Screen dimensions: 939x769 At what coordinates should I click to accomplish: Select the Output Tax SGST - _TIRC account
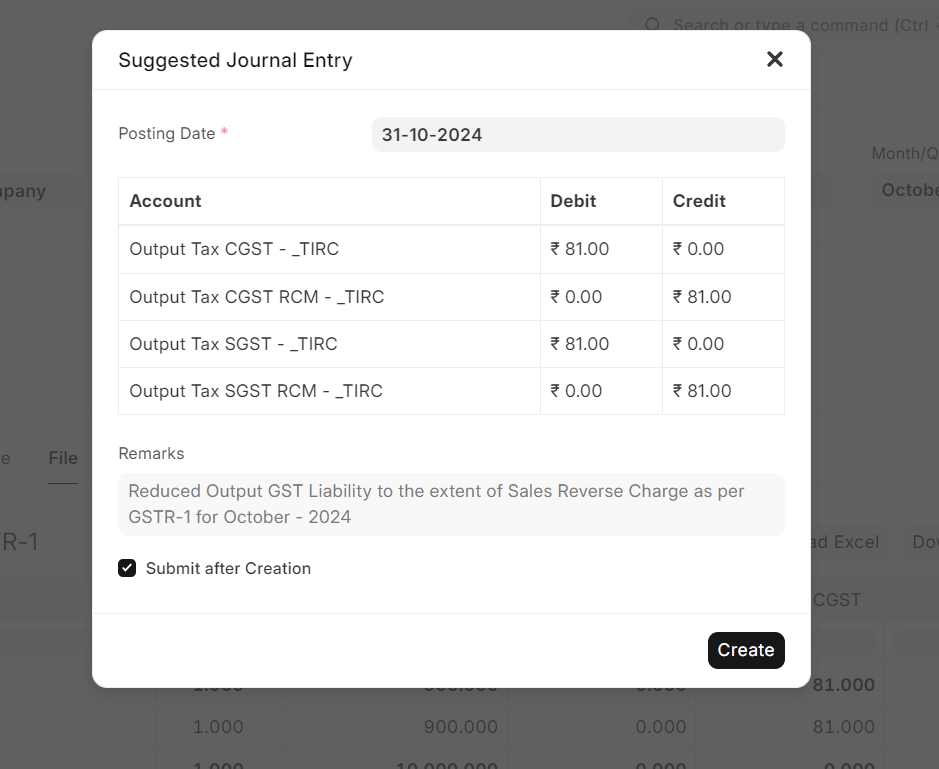[233, 344]
